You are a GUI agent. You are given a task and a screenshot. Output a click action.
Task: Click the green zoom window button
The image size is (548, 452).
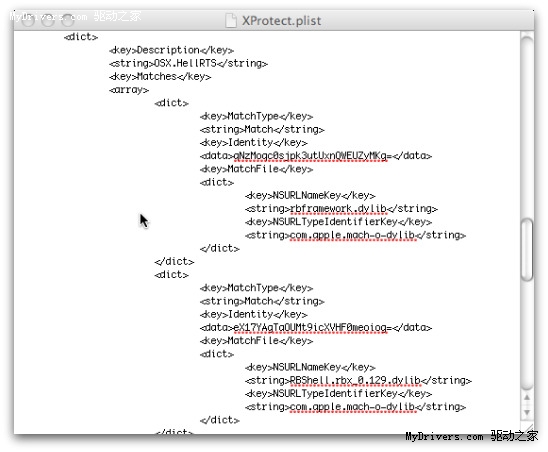[x=68, y=21]
